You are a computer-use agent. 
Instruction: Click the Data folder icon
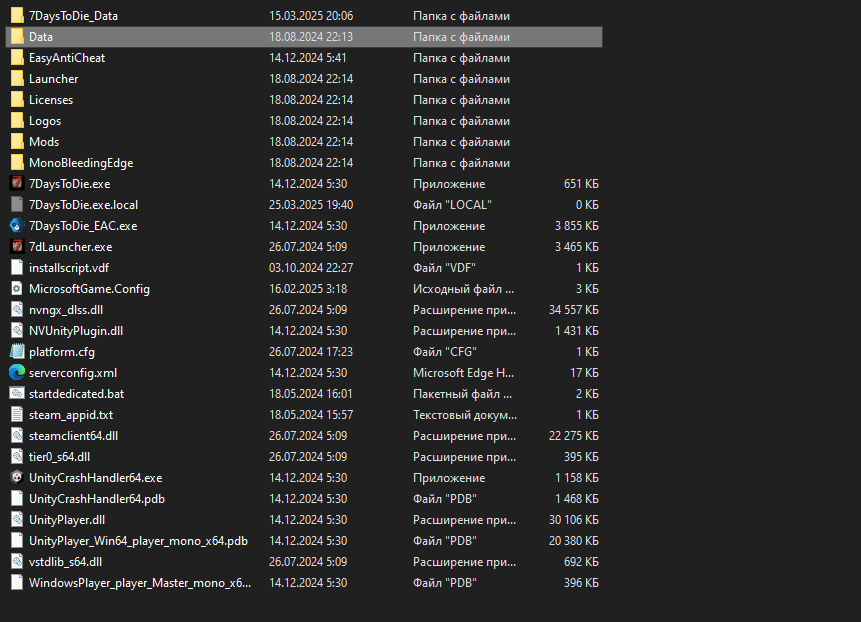[17, 37]
